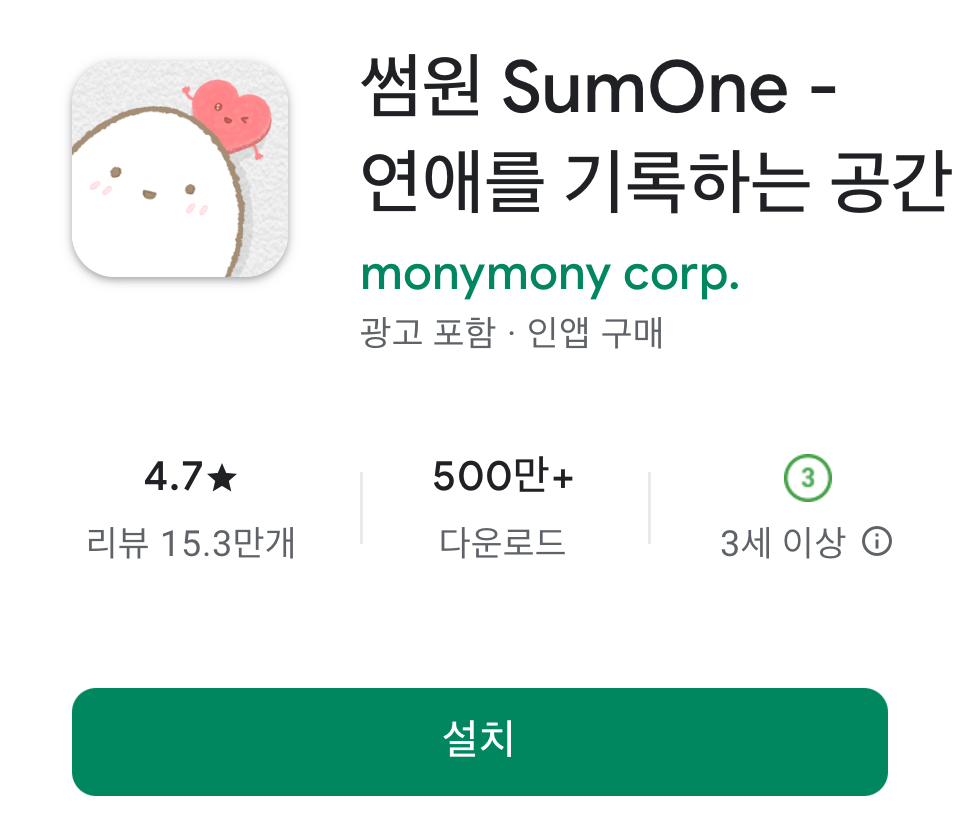Open the 3세 이상 age rating text
The height and width of the screenshot is (835, 960).
782,542
